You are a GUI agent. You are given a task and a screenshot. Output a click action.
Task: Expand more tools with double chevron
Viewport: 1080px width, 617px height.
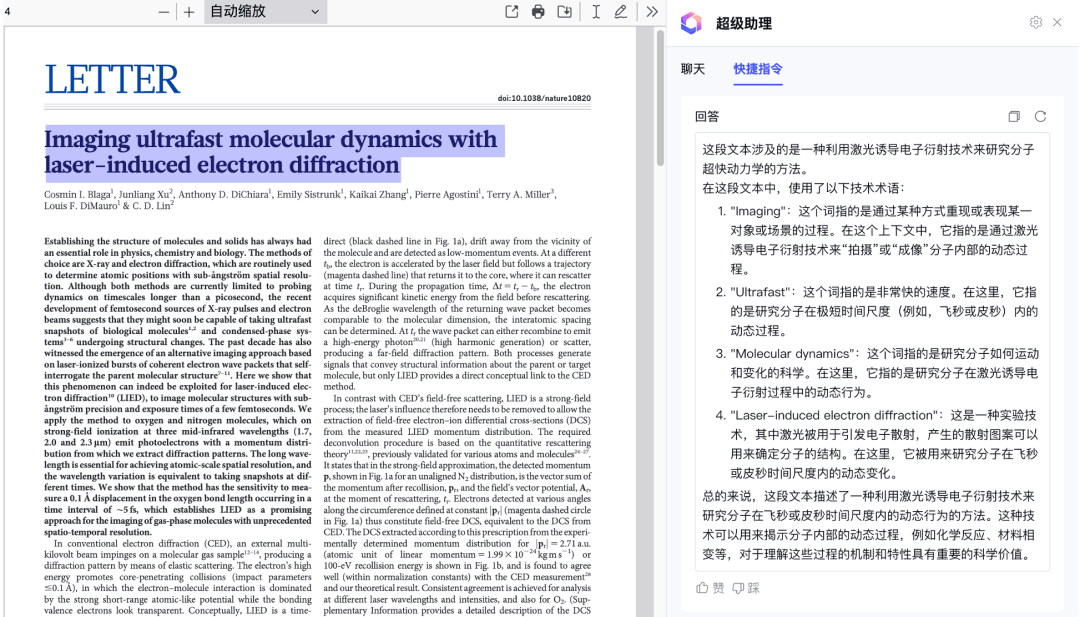(x=652, y=12)
